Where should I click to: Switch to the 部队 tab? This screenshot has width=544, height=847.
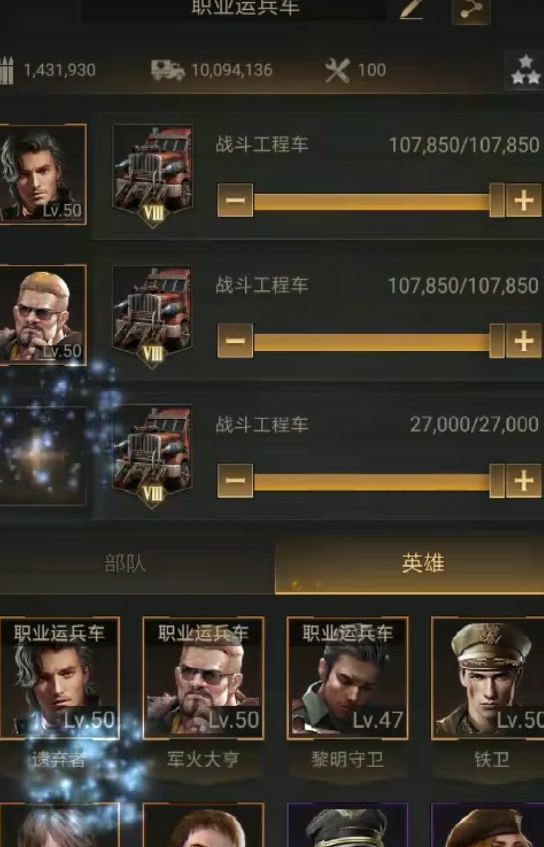125,563
